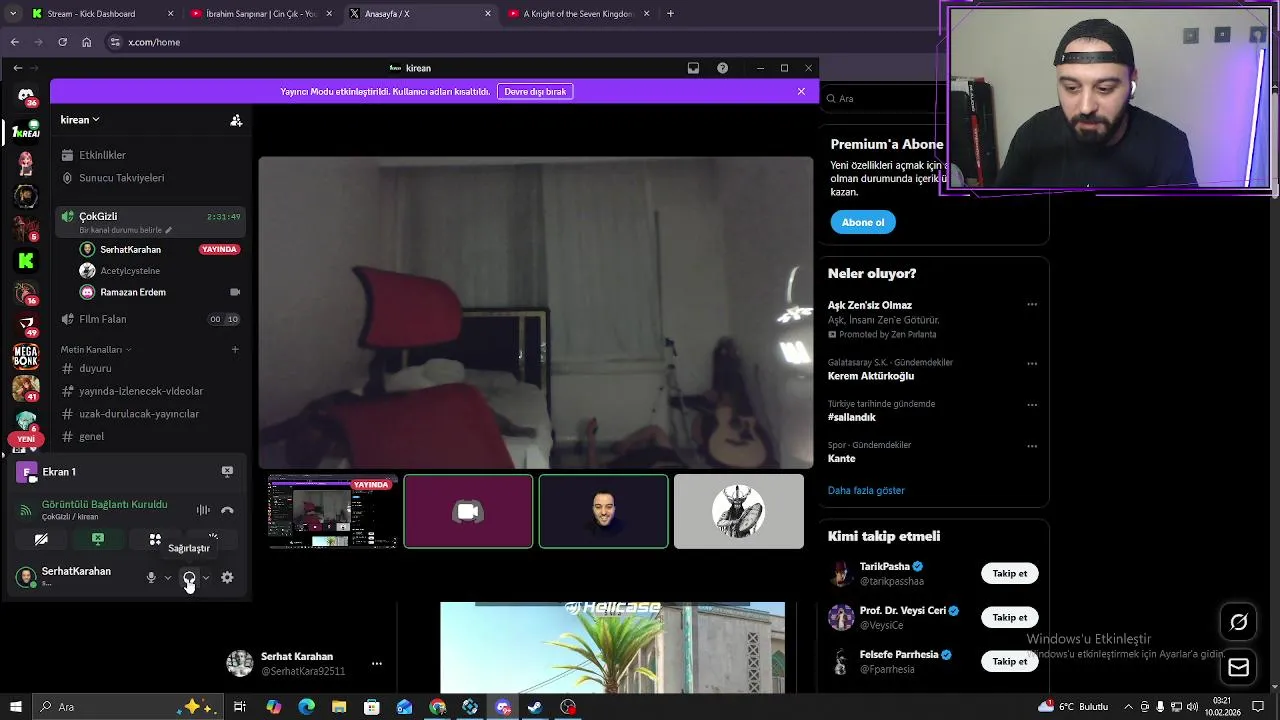Join the Film Falan voice channel

coord(150,319)
